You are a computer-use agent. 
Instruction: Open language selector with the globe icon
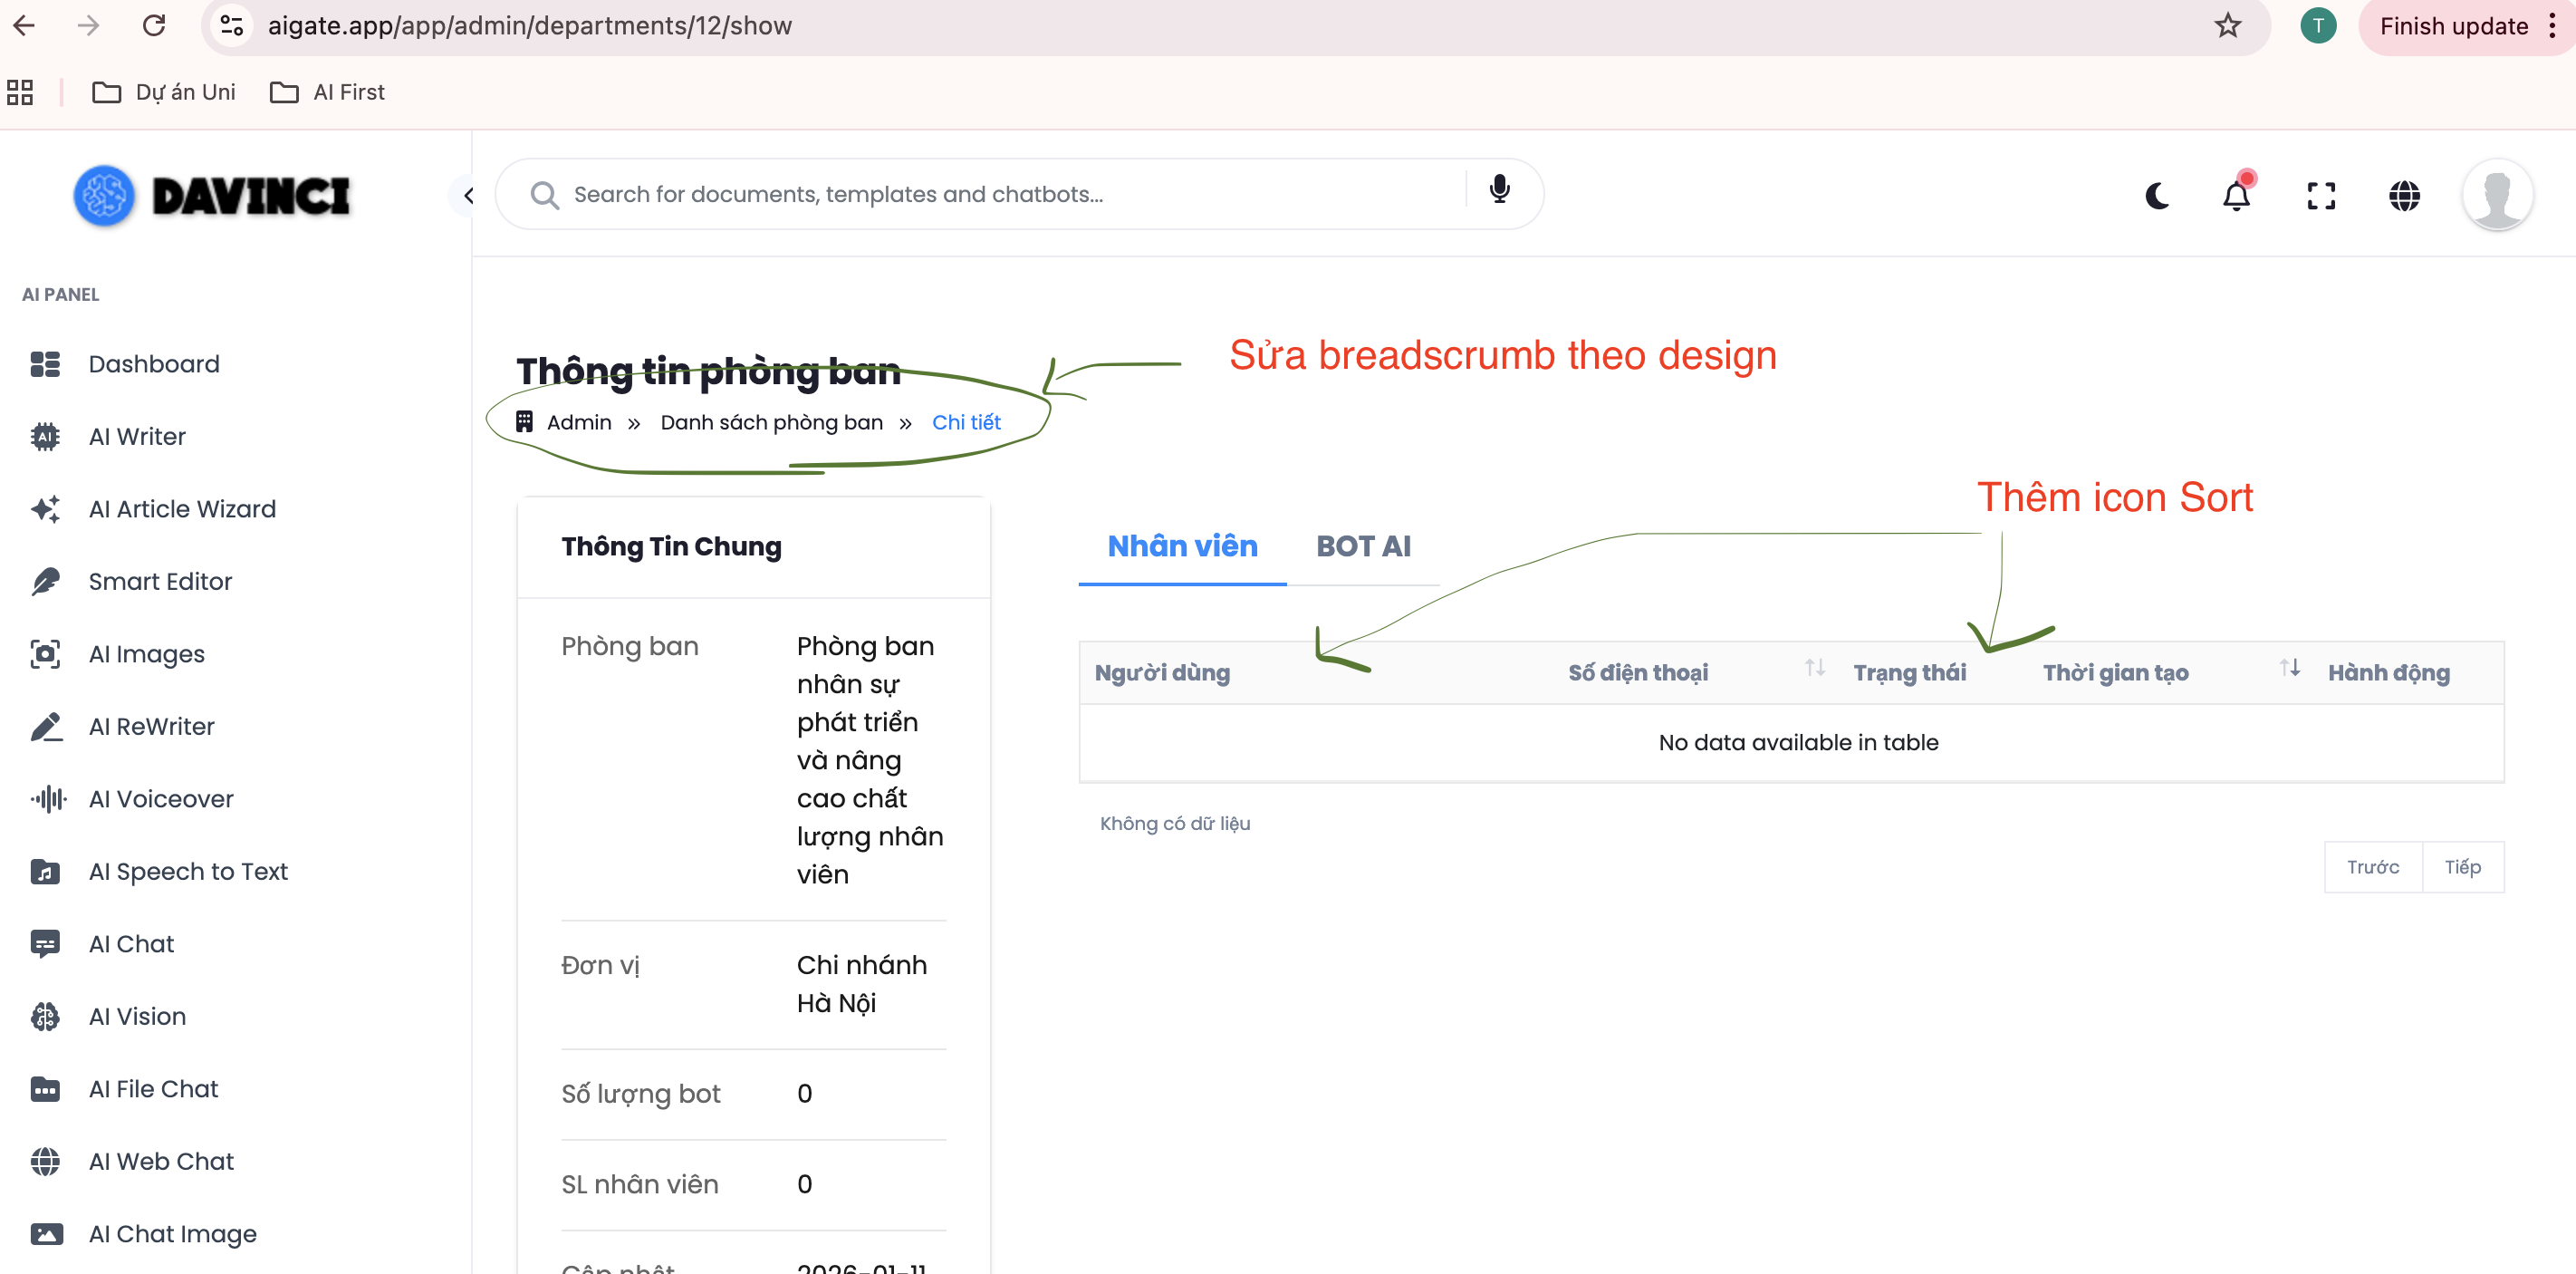[2404, 195]
